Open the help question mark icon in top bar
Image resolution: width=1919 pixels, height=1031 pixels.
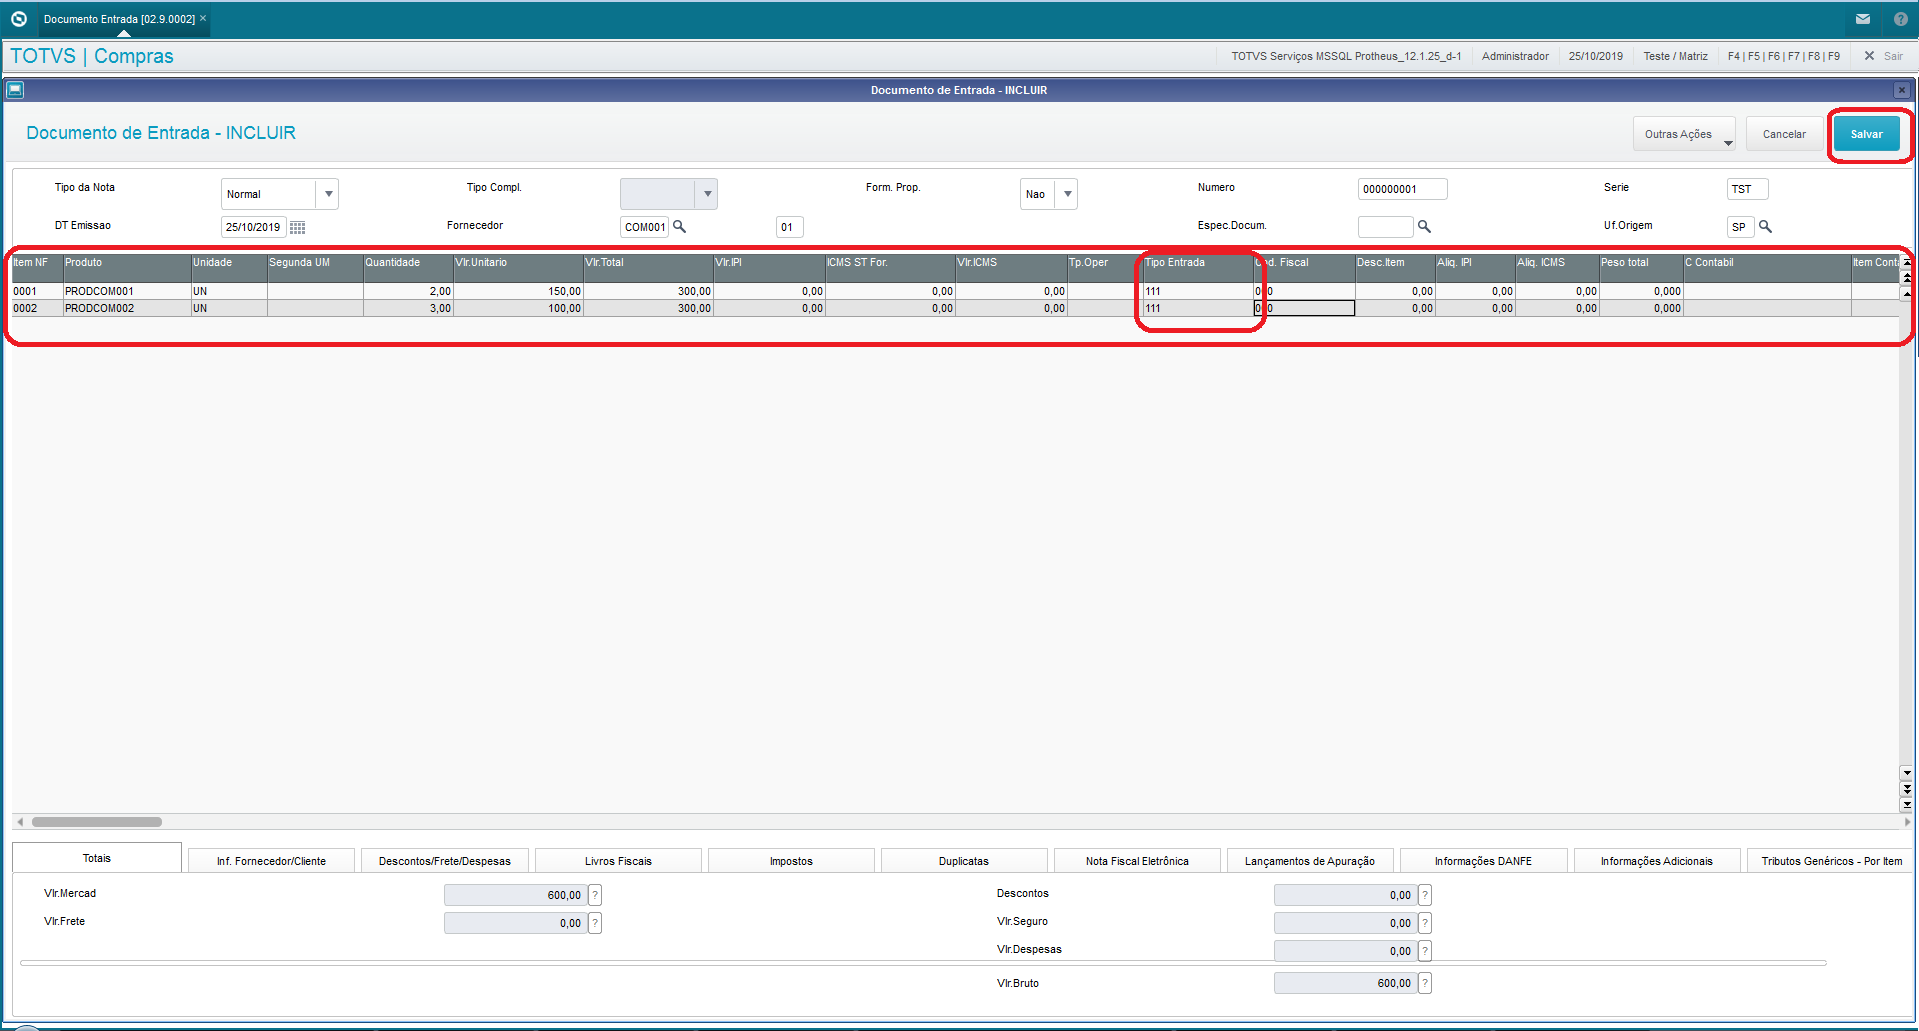1900,19
